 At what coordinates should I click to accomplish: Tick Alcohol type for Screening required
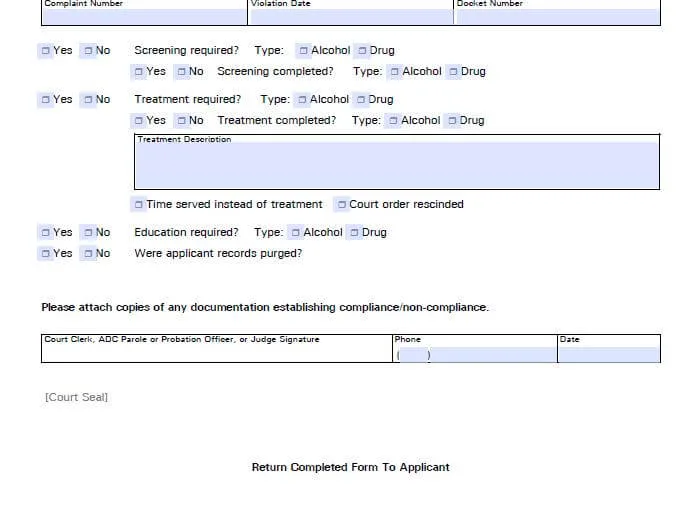click(x=303, y=50)
